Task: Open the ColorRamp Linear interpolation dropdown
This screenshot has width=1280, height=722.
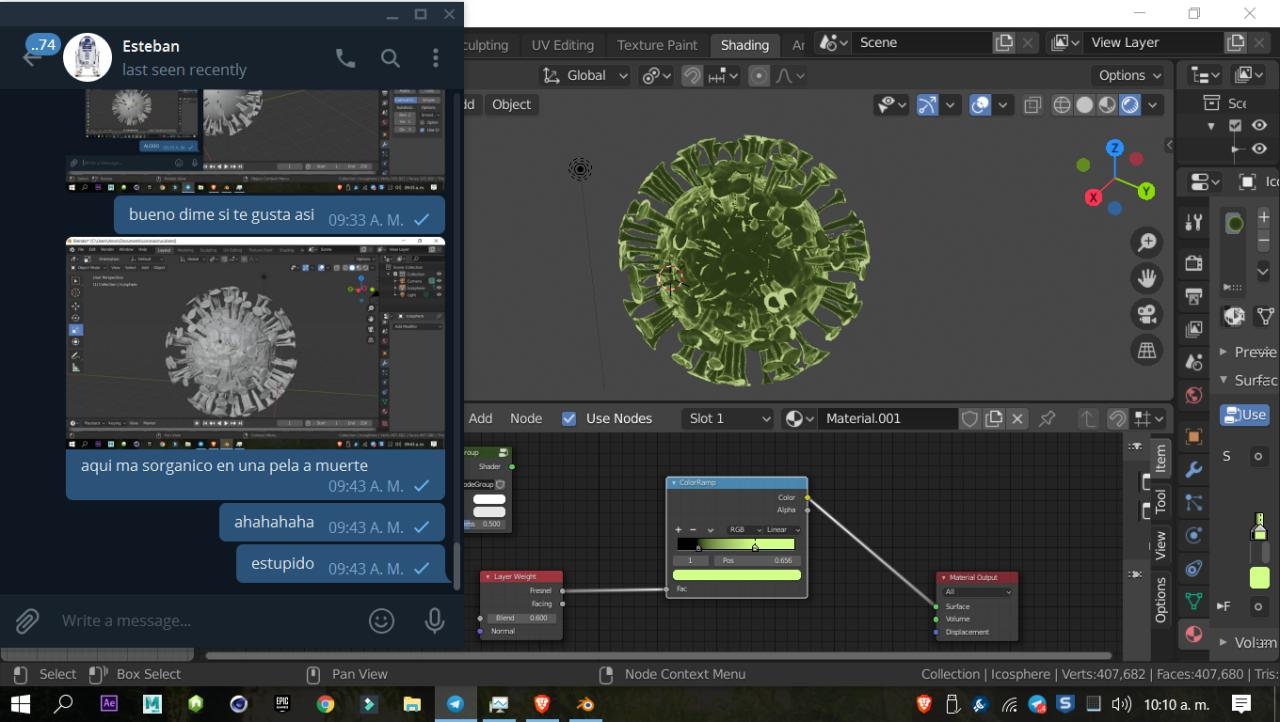Action: coord(783,530)
